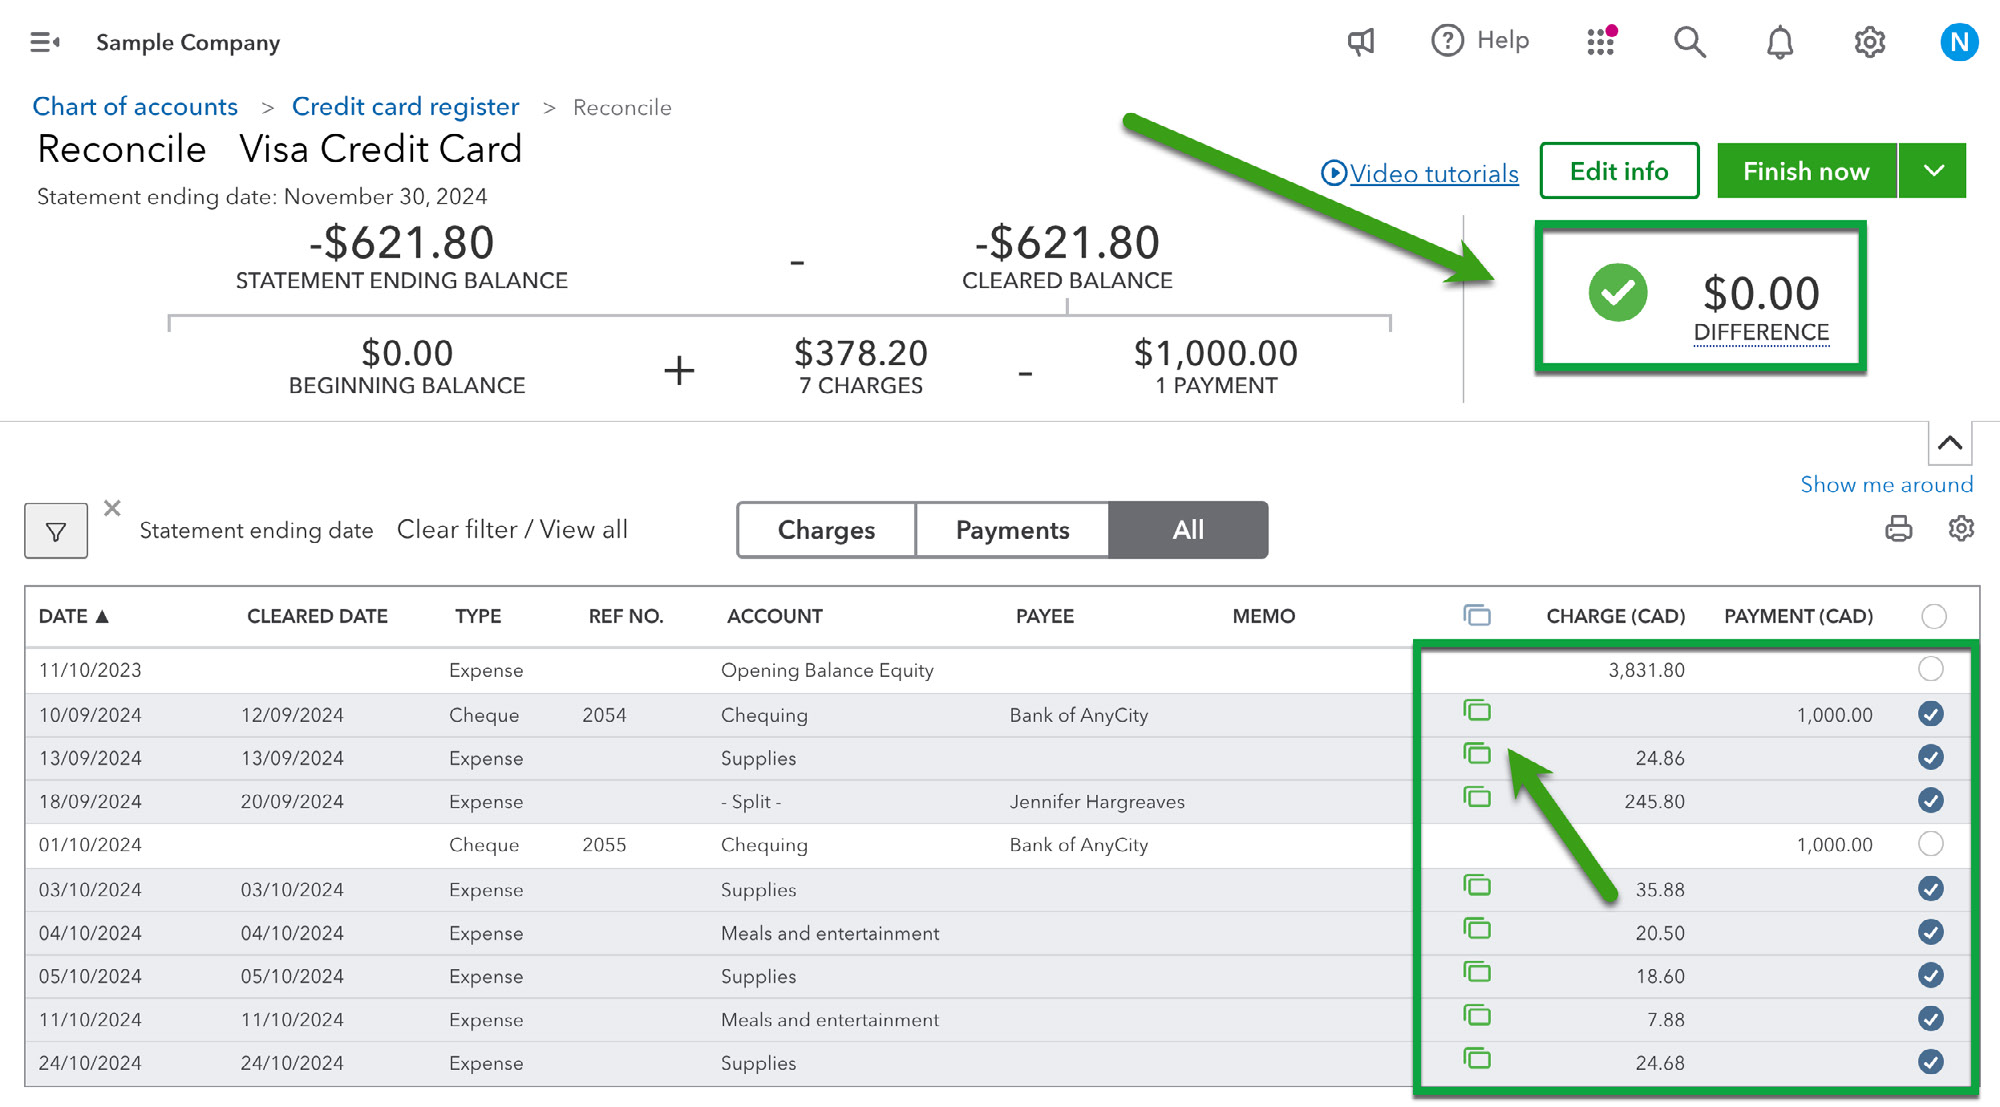Click the DIFFERENCE label link
Image resolution: width=2000 pixels, height=1107 pixels.
point(1761,332)
